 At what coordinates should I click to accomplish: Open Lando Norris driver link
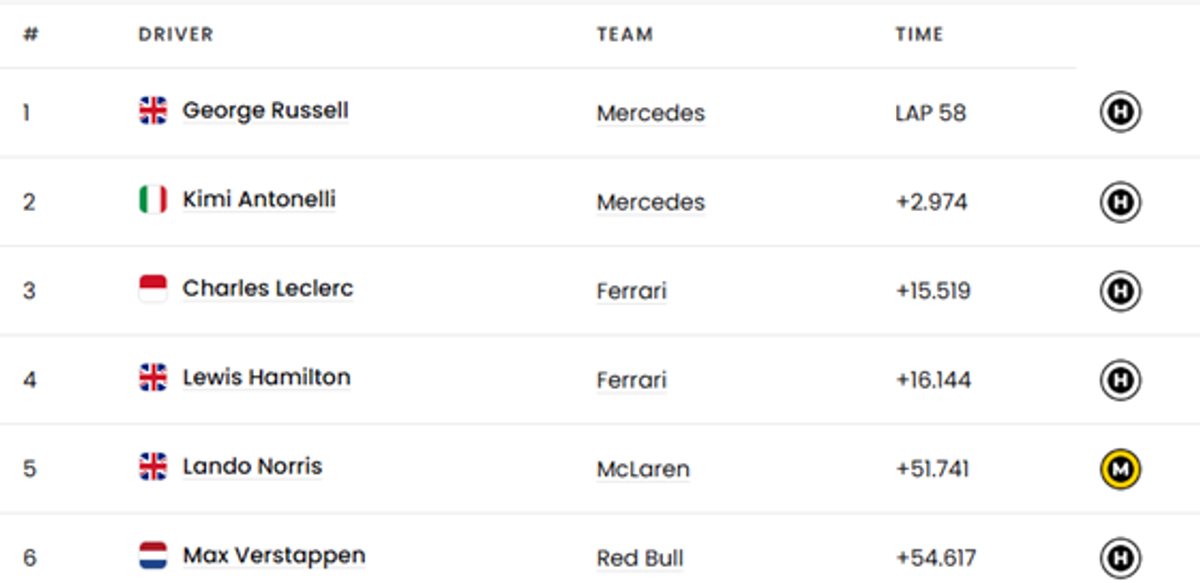[252, 466]
